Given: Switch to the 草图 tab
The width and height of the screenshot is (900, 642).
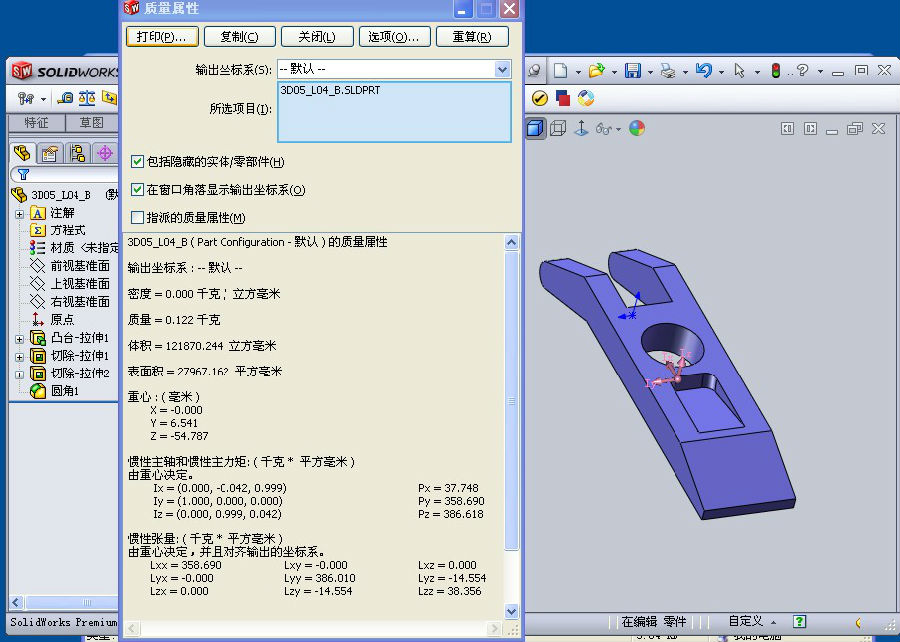Looking at the screenshot, I should click(91, 123).
